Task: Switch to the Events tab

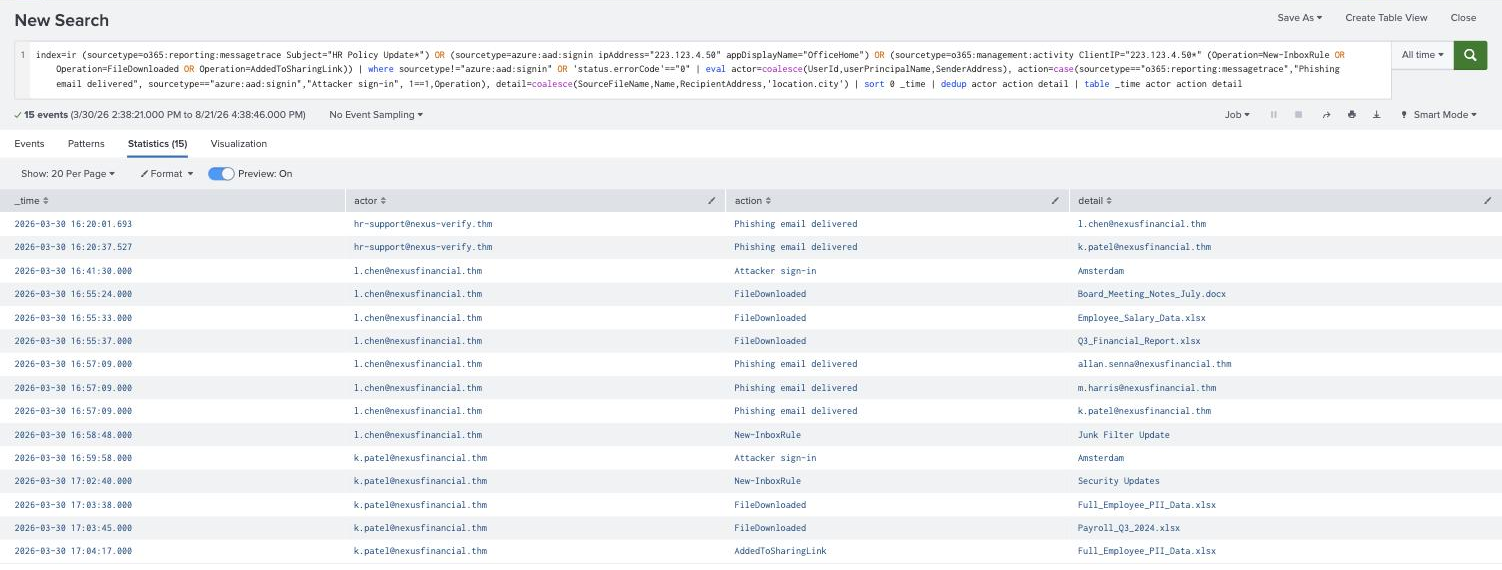Action: (29, 144)
